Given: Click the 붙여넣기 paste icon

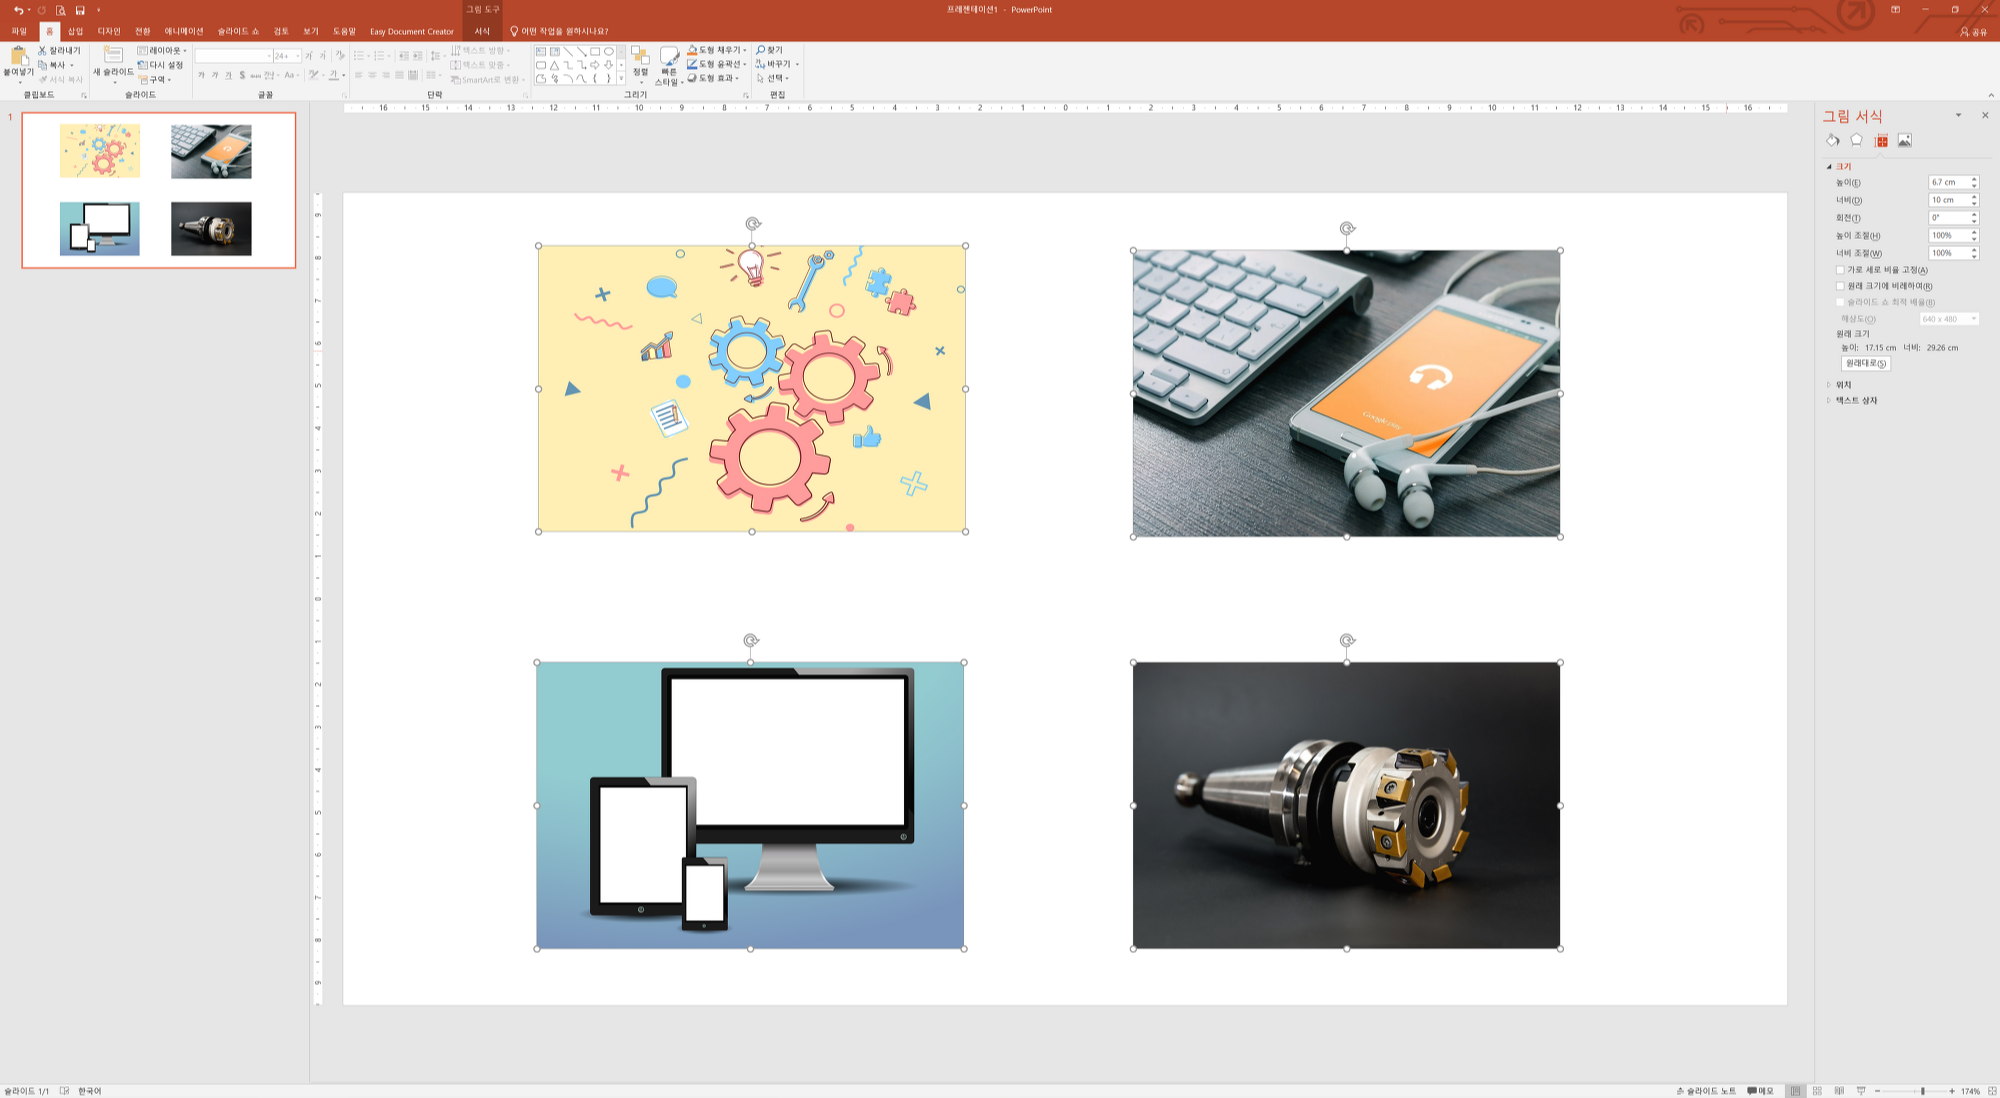Looking at the screenshot, I should pos(18,58).
